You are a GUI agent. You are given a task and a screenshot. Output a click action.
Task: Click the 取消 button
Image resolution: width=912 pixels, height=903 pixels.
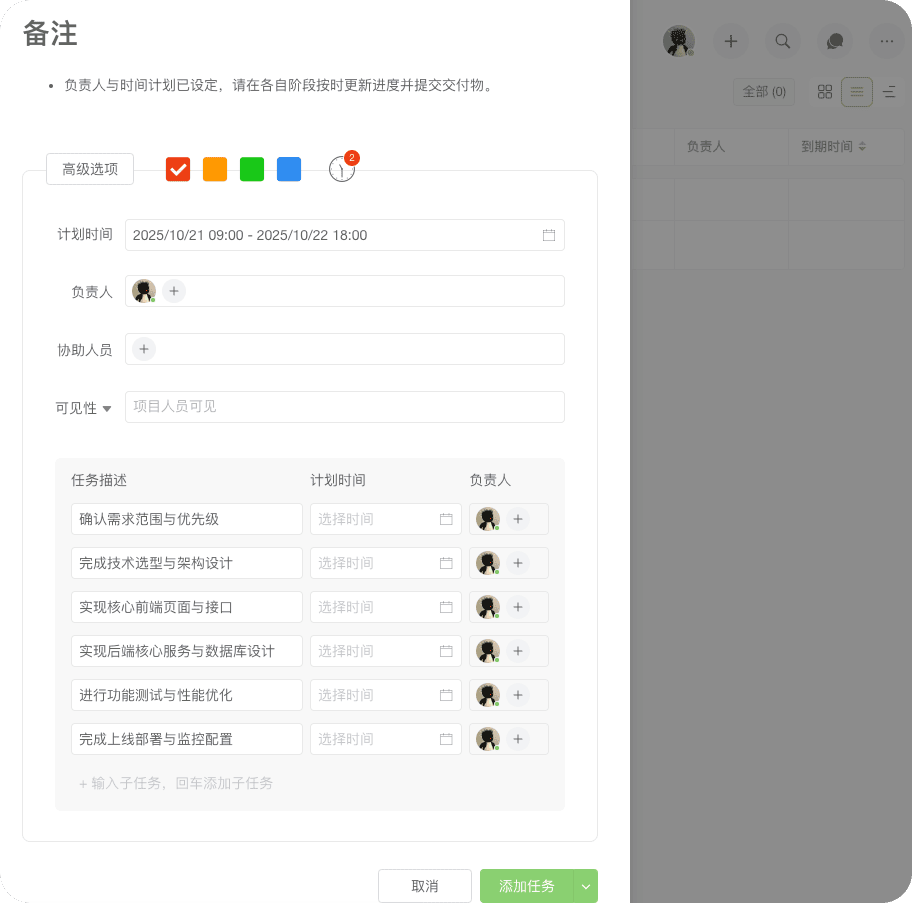tap(425, 886)
